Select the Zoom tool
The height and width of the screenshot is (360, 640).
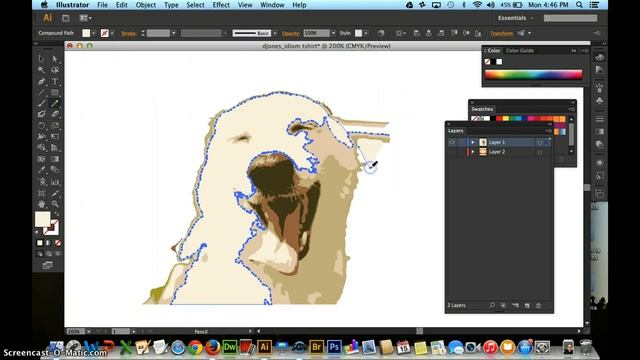point(55,204)
